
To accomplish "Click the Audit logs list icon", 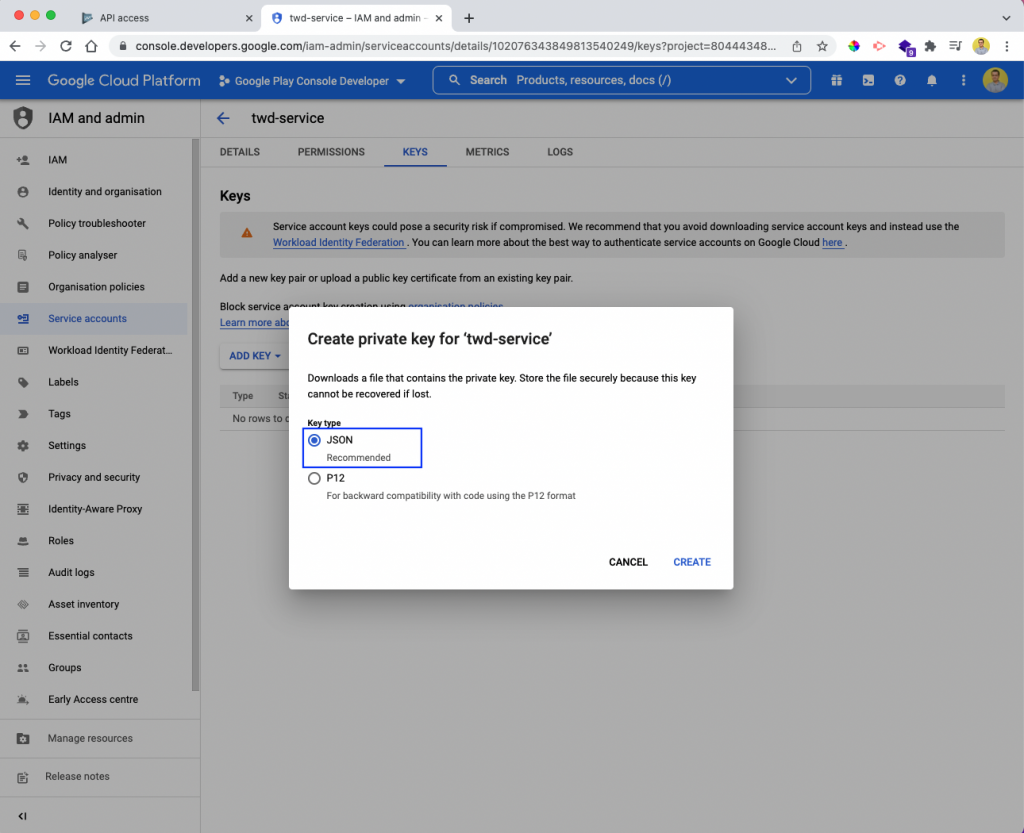I will tap(23, 573).
